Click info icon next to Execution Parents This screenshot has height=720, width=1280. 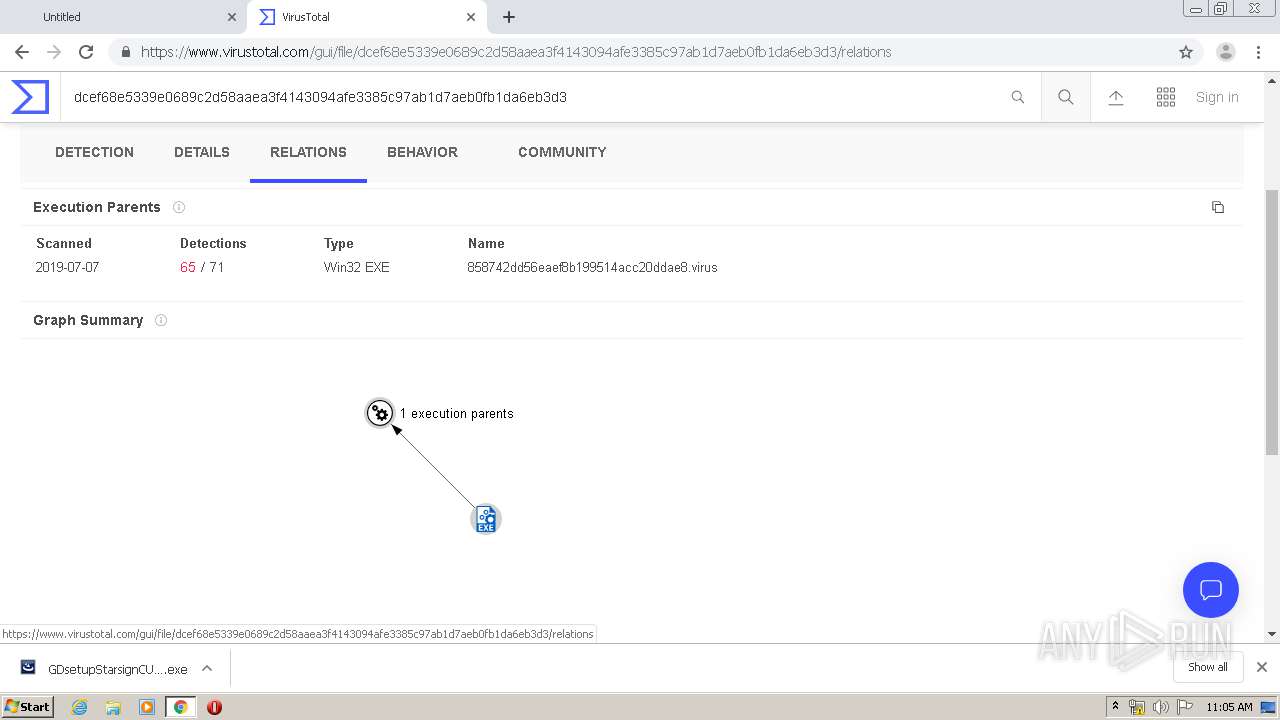coord(179,207)
